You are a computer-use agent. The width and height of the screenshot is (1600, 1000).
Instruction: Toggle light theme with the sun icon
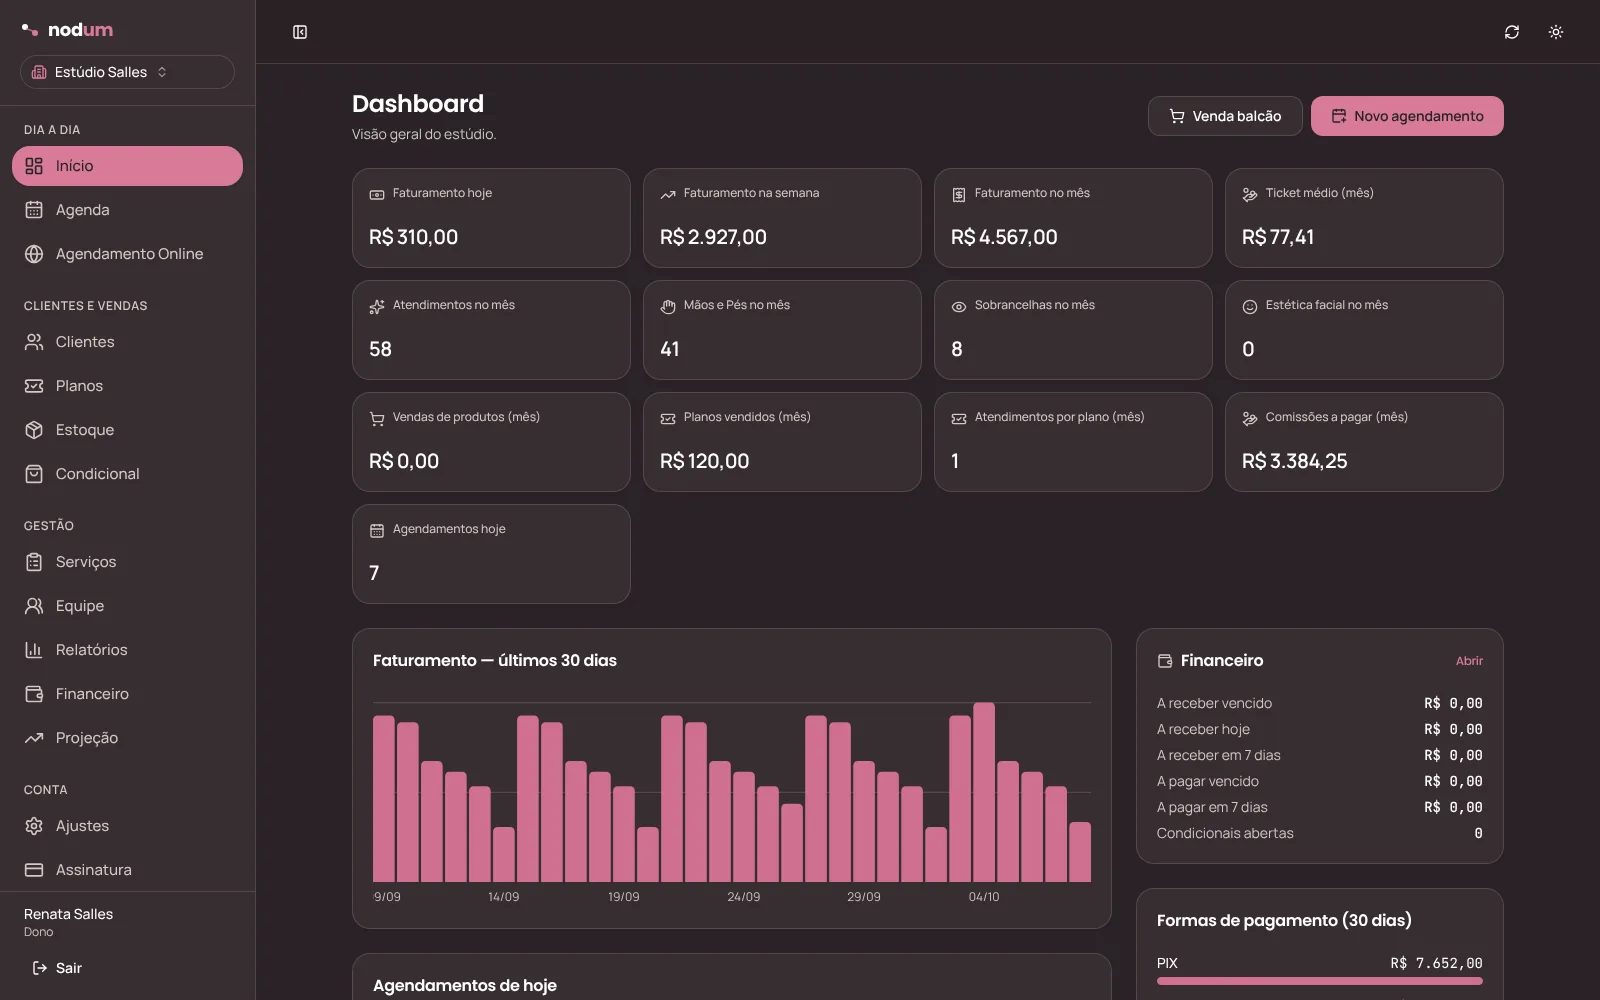tap(1556, 32)
